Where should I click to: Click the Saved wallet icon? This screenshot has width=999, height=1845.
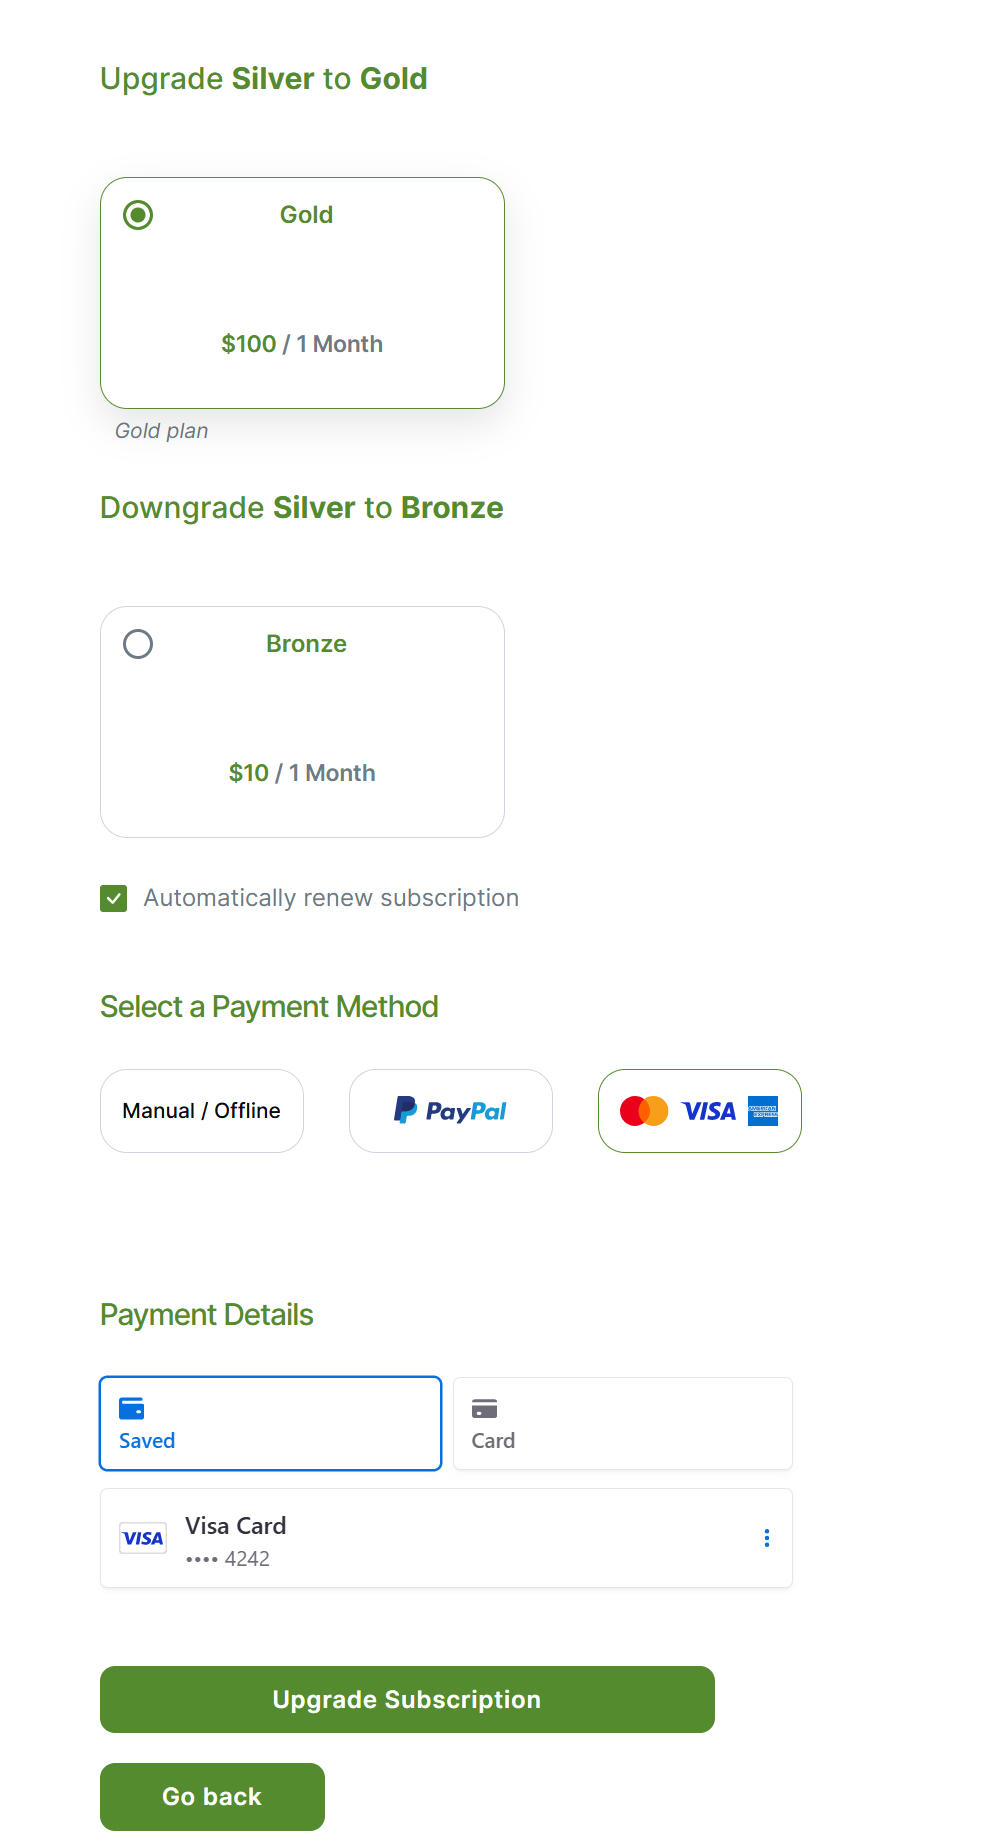click(132, 1408)
